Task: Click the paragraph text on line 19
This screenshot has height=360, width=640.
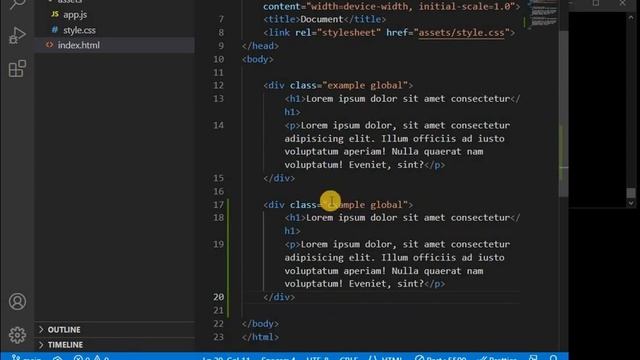Action: [397, 264]
